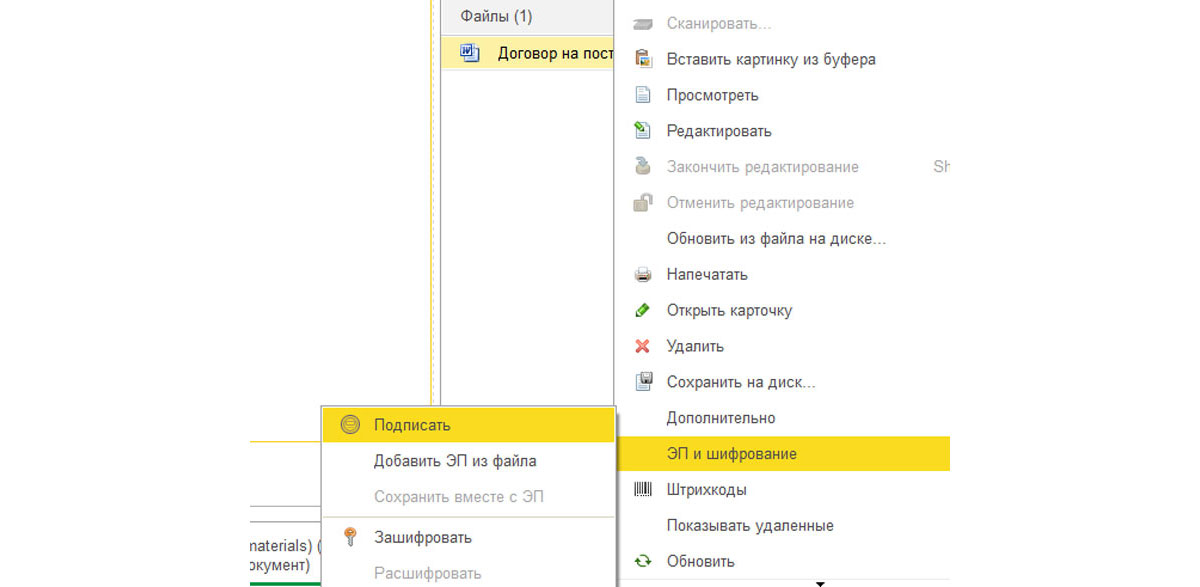The image size is (1200, 587).
Task: Click the document icon beside Просмотреть
Action: tap(643, 95)
